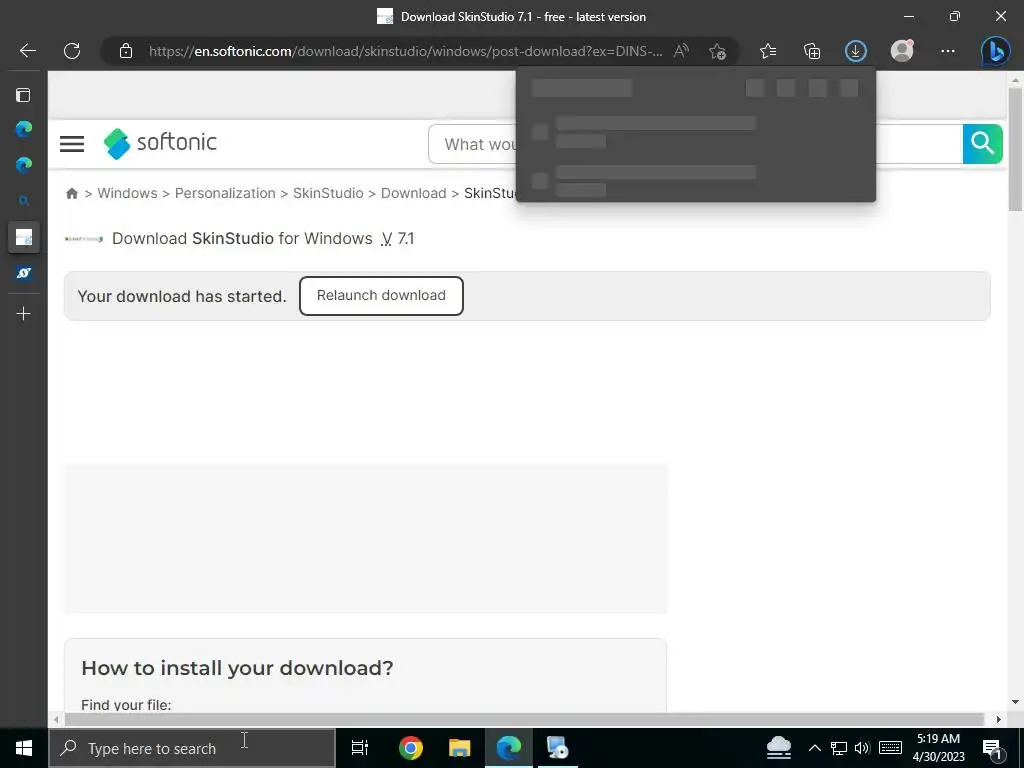Viewport: 1024px width, 768px height.
Task: Open File Explorer from the taskbar
Action: point(460,748)
